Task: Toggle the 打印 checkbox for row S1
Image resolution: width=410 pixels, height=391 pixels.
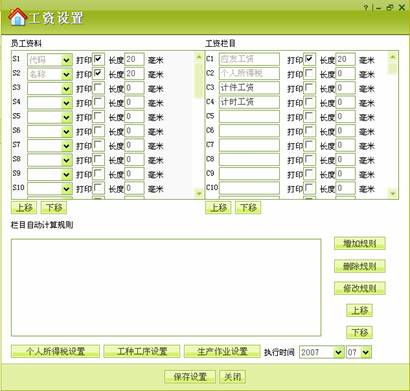Action: pyautogui.click(x=98, y=59)
